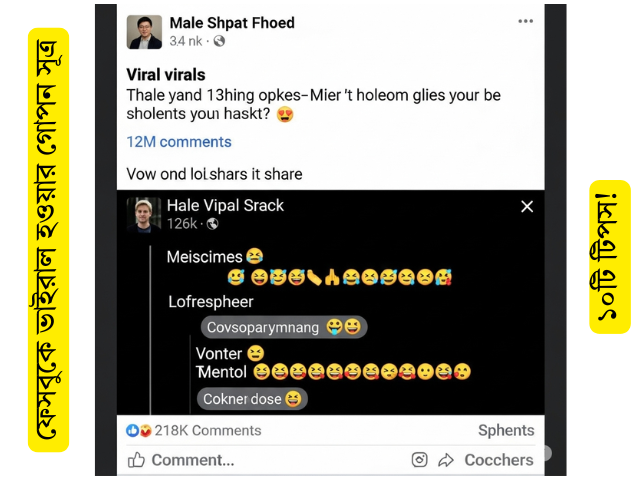The width and height of the screenshot is (640, 480).
Task: Click the like reaction icon near 218K
Action: pos(133,430)
